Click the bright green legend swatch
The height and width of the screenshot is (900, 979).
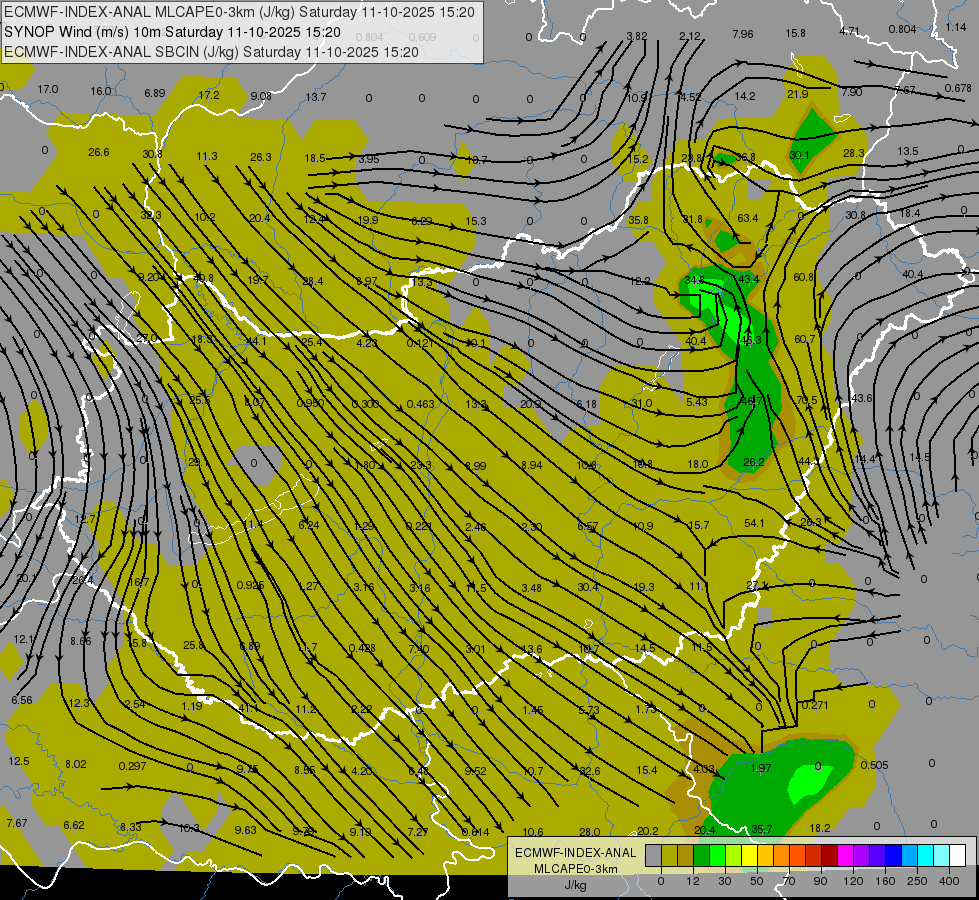[718, 855]
